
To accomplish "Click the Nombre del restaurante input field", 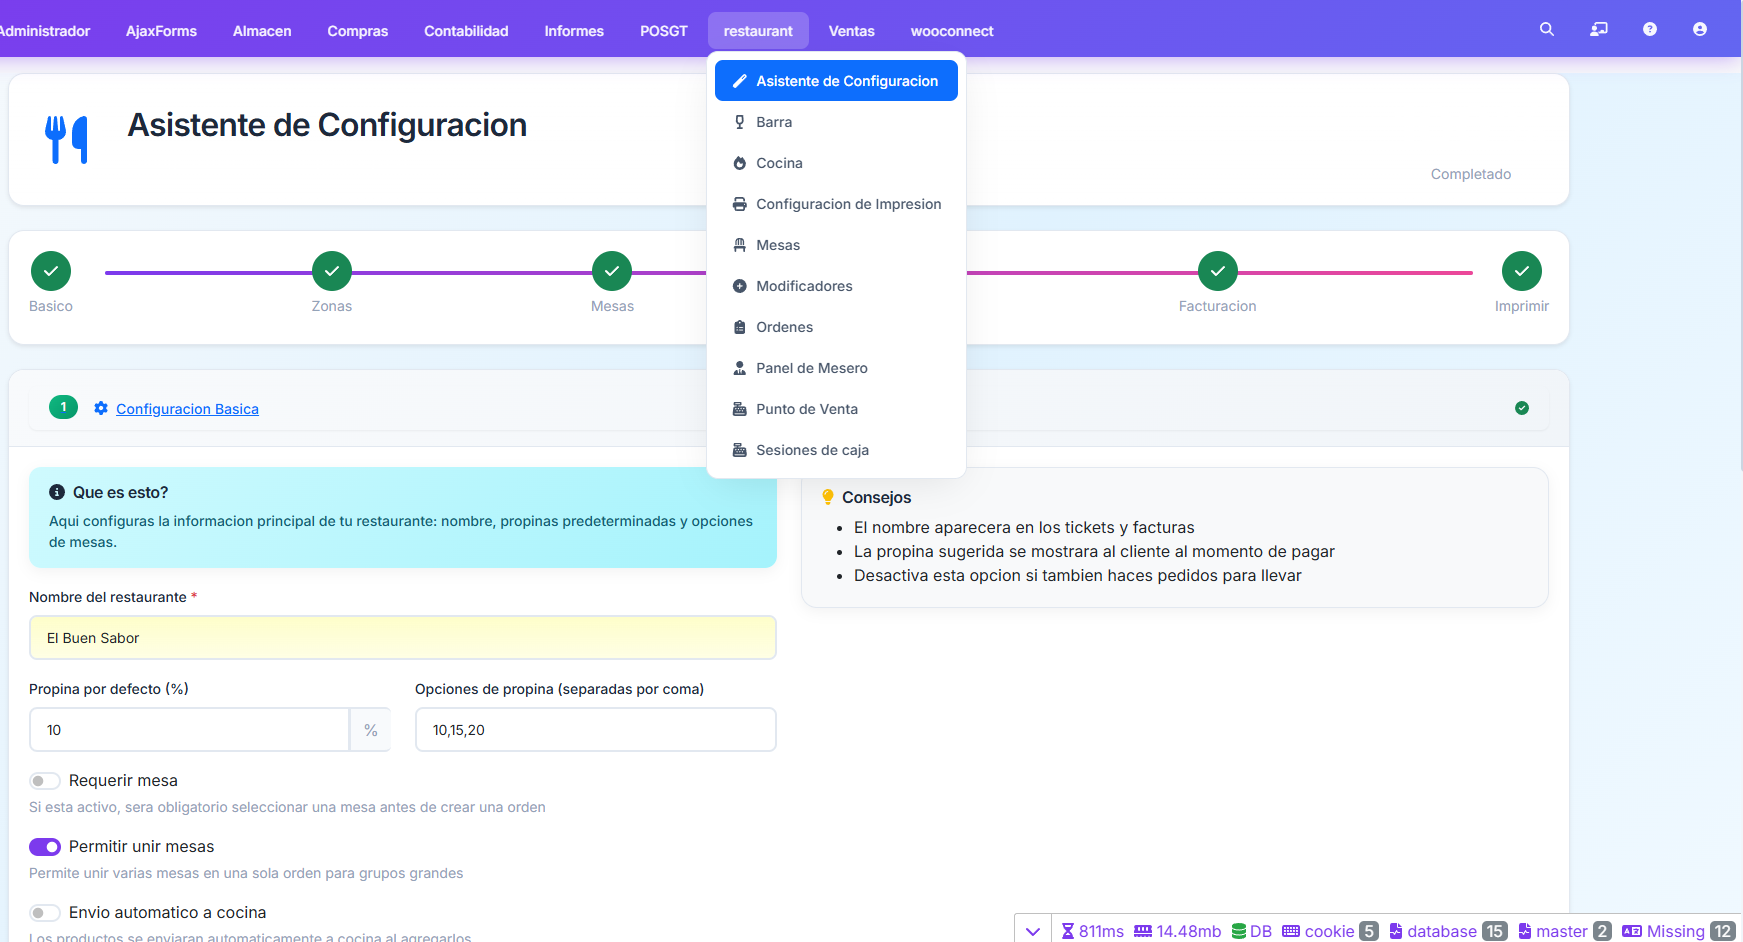I will 403,638.
